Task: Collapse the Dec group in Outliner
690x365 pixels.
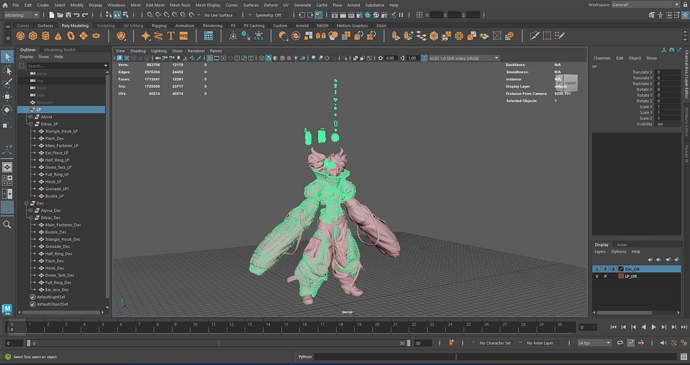Action: (27, 203)
